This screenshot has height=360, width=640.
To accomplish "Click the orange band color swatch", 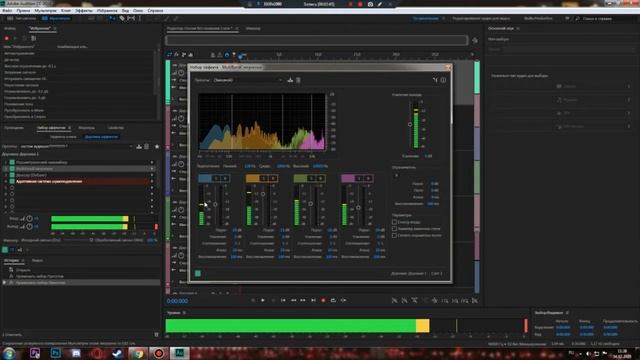I will tap(253, 178).
